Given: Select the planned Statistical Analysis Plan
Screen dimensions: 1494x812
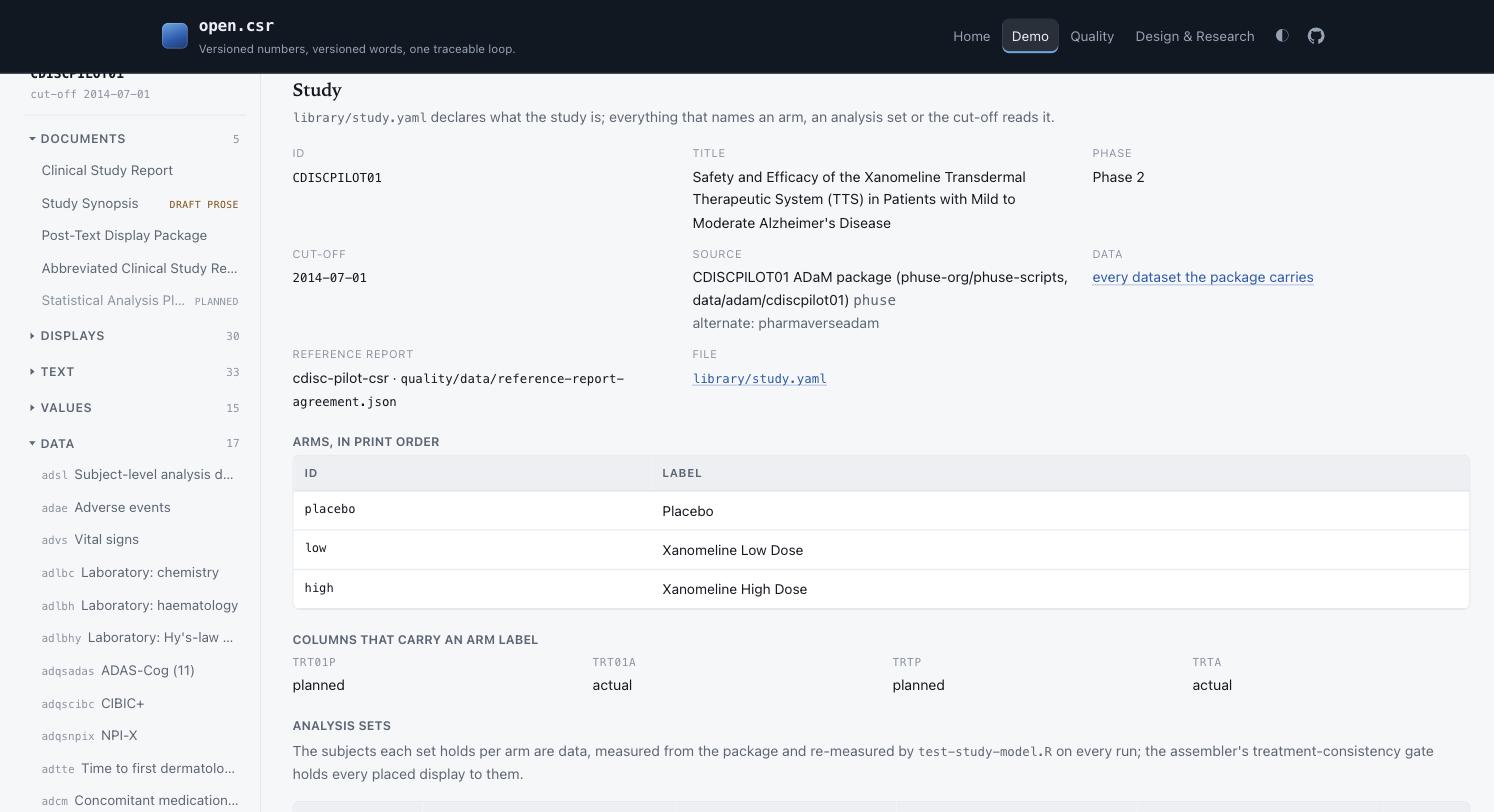Looking at the screenshot, I should click(x=140, y=301).
